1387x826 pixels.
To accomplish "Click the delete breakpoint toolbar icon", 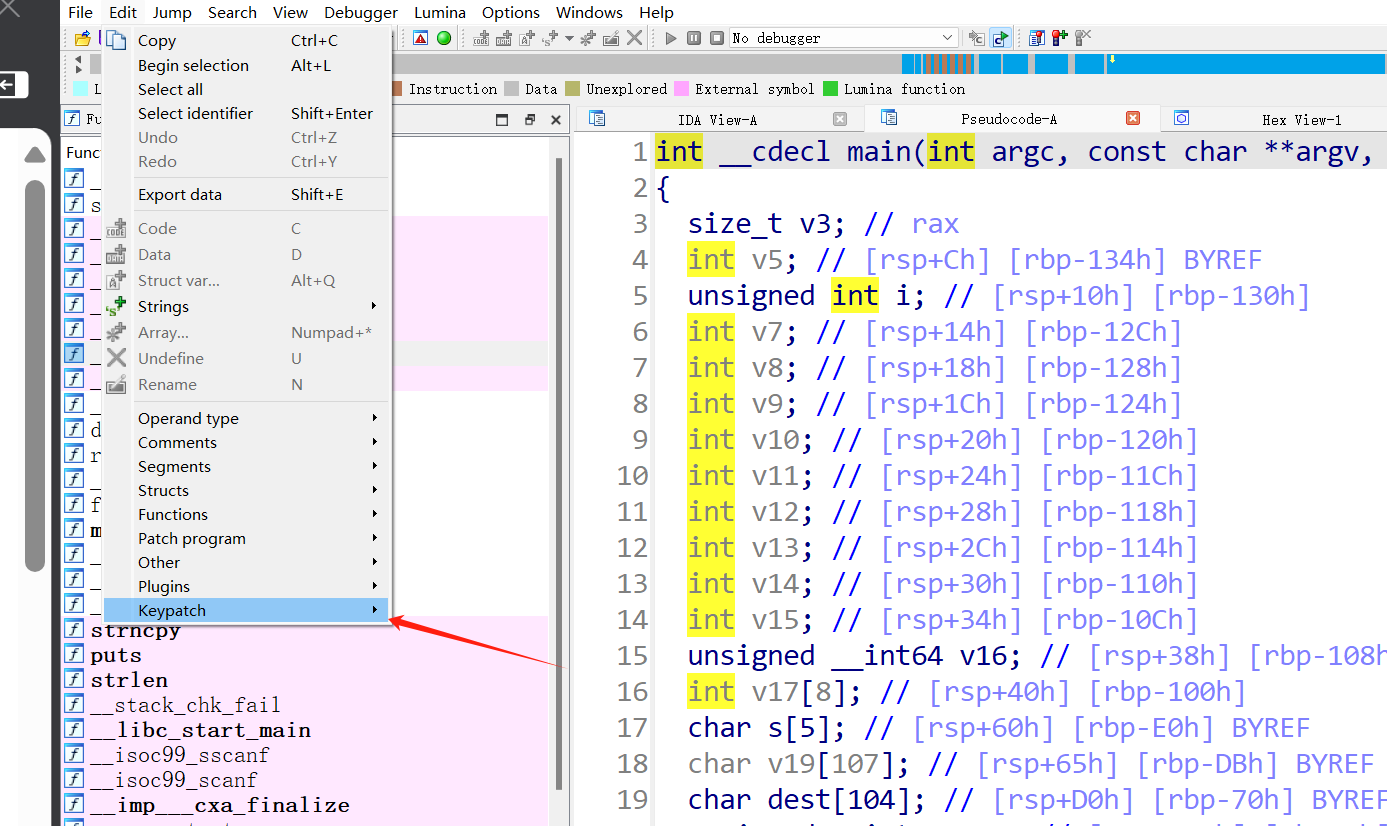I will pyautogui.click(x=1083, y=38).
